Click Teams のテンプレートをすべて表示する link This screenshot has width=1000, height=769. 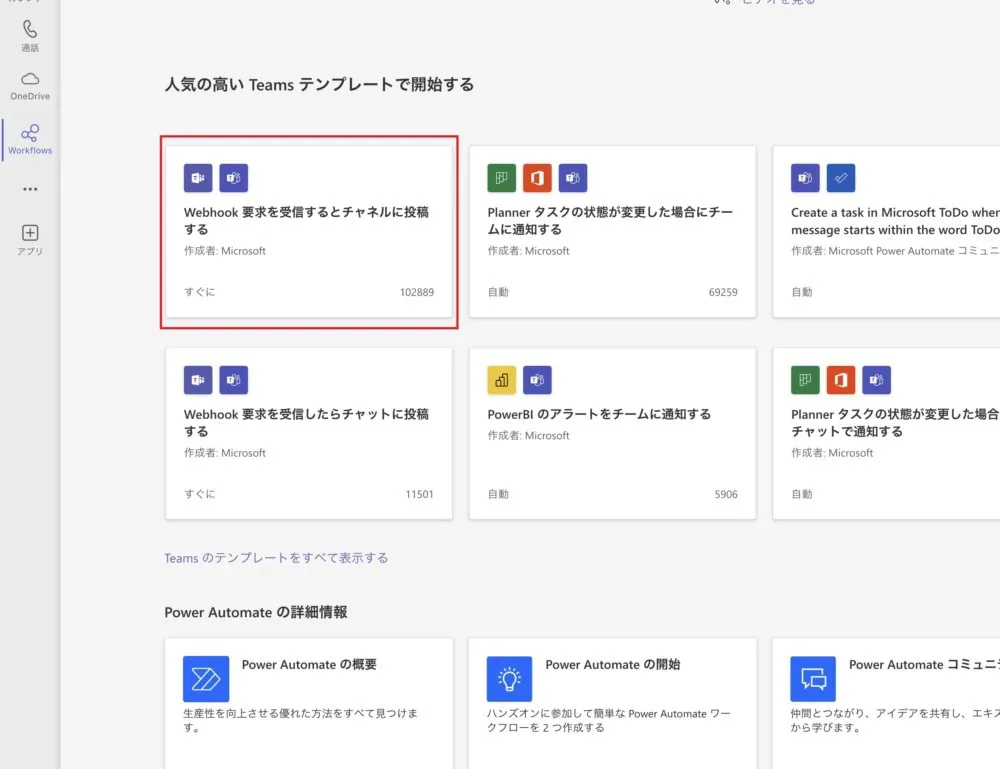click(x=276, y=558)
